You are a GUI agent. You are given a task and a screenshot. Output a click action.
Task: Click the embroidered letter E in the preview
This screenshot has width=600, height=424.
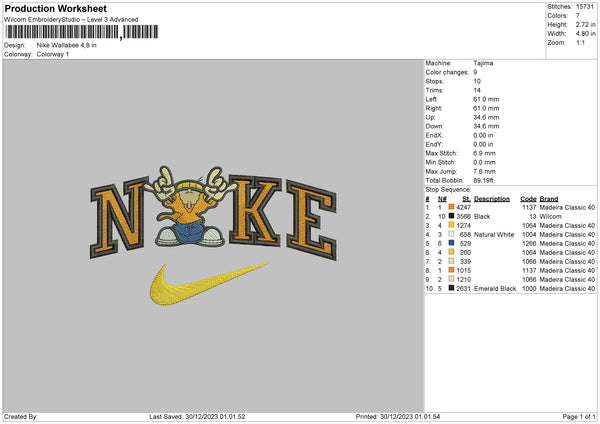312,220
